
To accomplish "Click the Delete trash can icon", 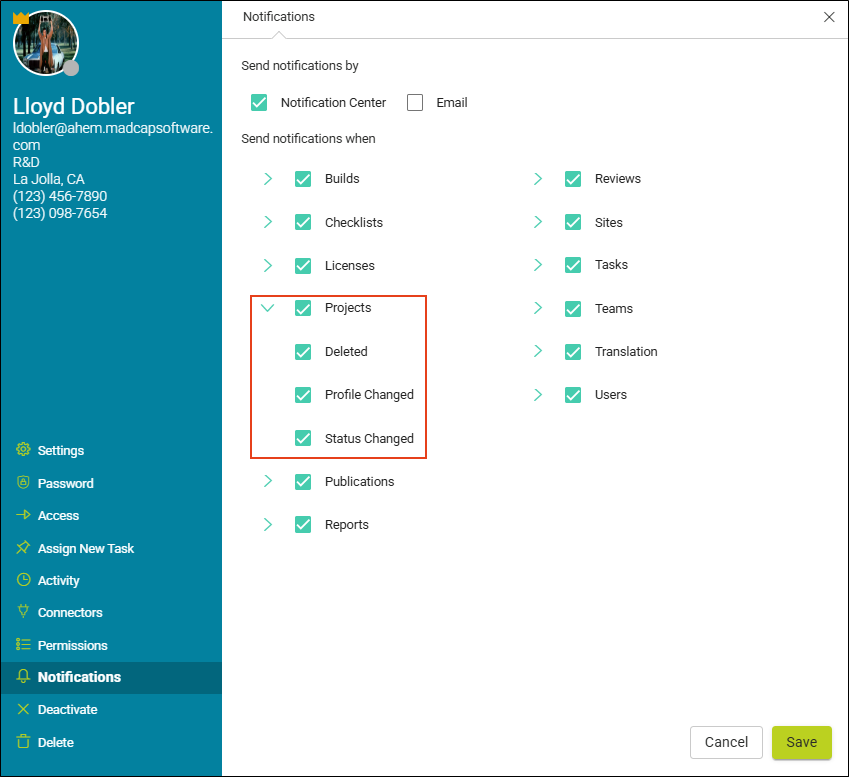I will pyautogui.click(x=23, y=742).
